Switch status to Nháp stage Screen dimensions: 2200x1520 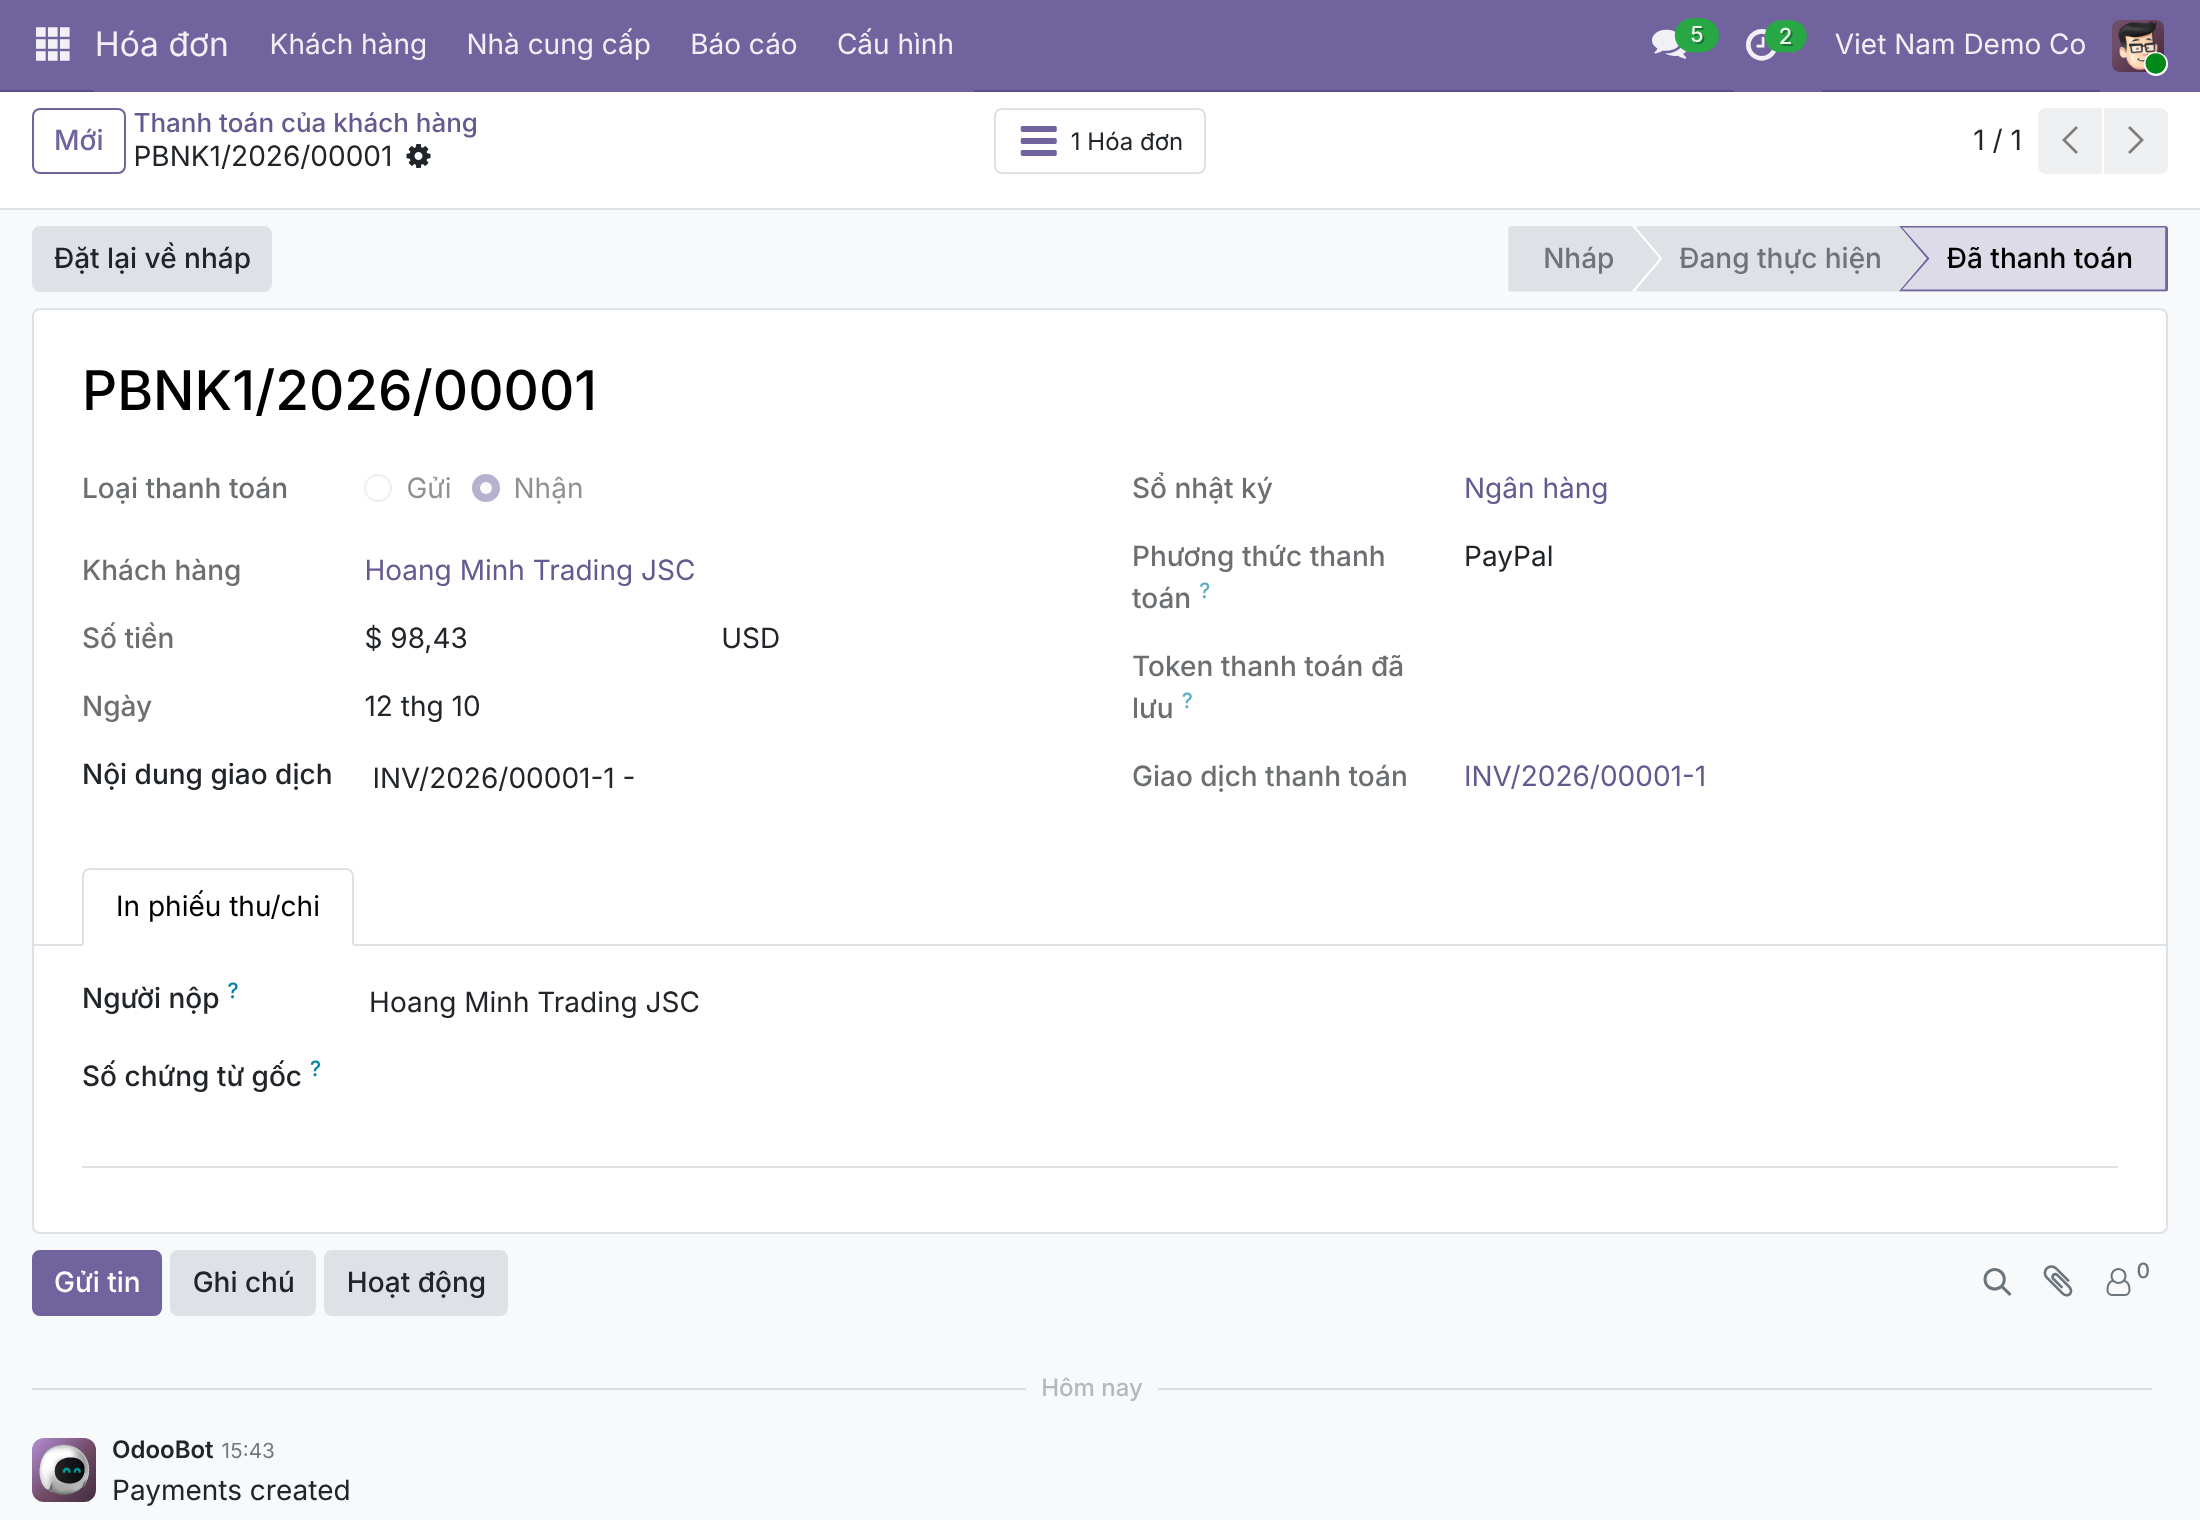point(1577,259)
